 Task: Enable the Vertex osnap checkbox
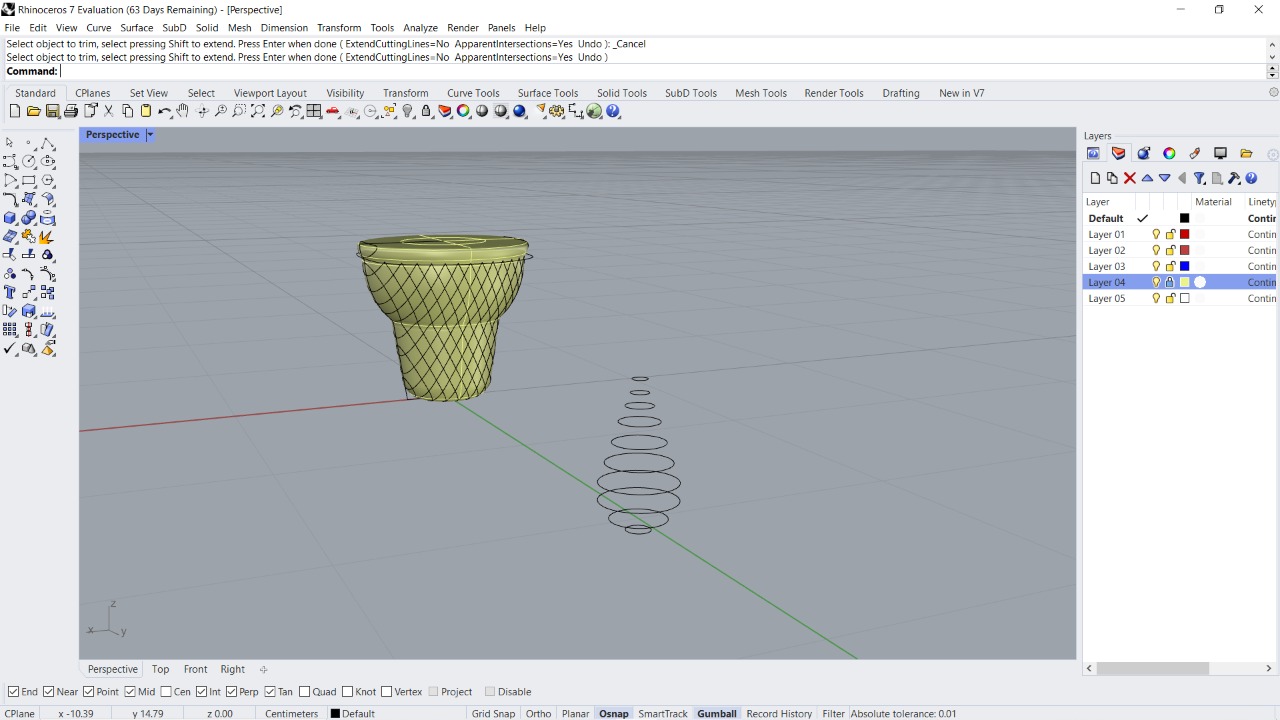387,692
